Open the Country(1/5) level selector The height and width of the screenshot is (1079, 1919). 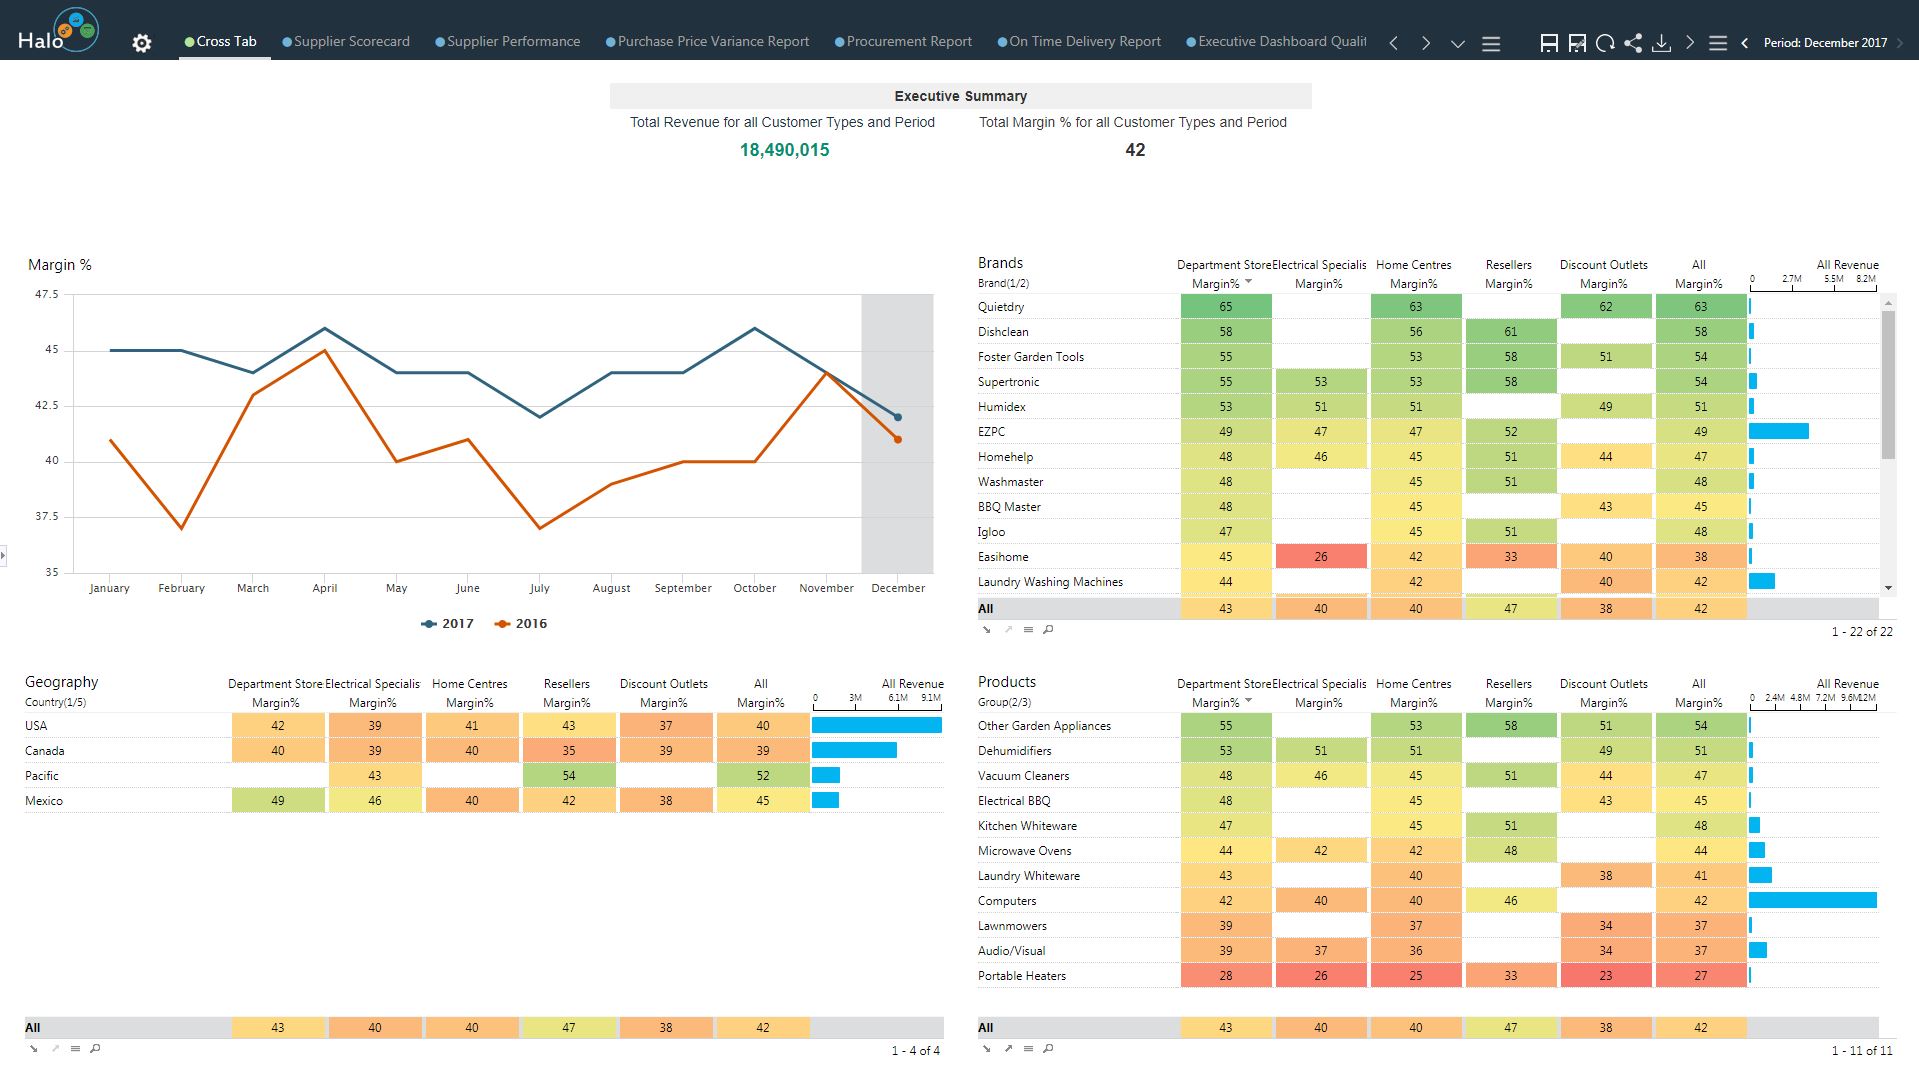click(56, 703)
